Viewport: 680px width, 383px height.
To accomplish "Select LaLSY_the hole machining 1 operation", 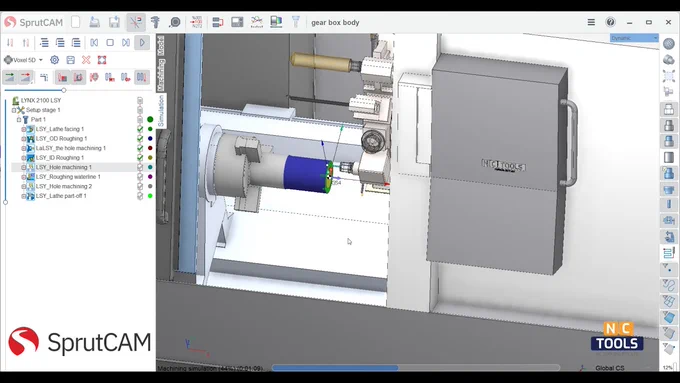I will [70, 148].
